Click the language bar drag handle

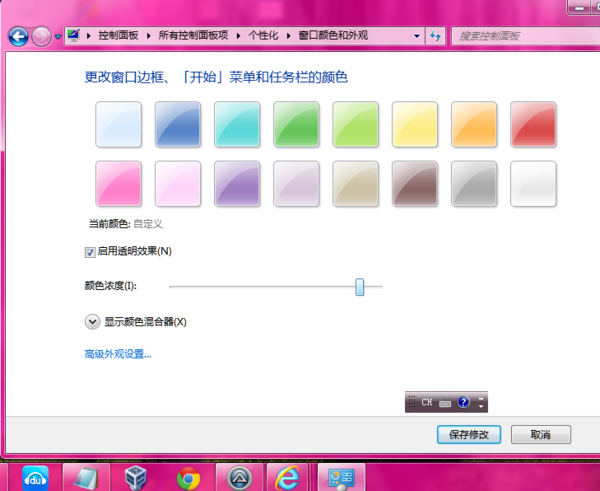coord(411,402)
